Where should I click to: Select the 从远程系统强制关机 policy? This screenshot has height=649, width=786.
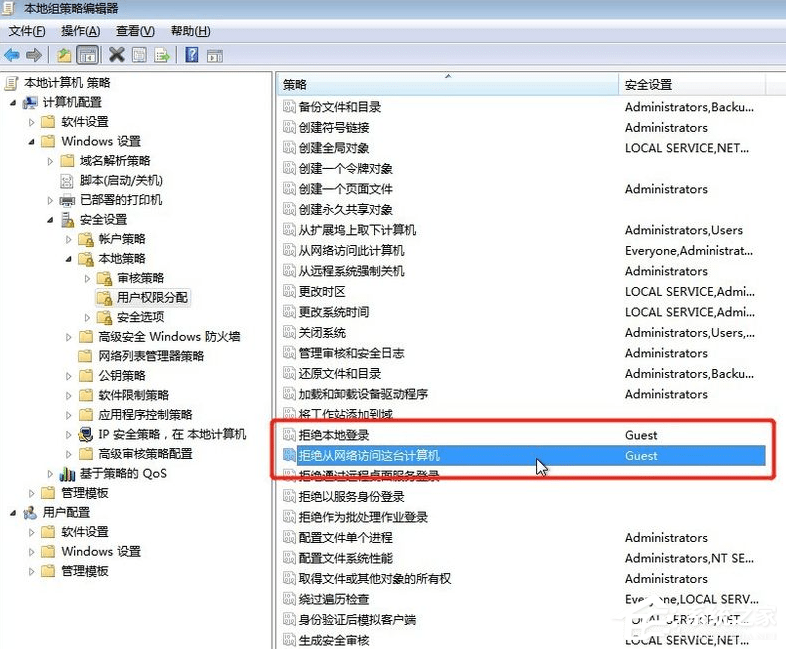[x=351, y=271]
